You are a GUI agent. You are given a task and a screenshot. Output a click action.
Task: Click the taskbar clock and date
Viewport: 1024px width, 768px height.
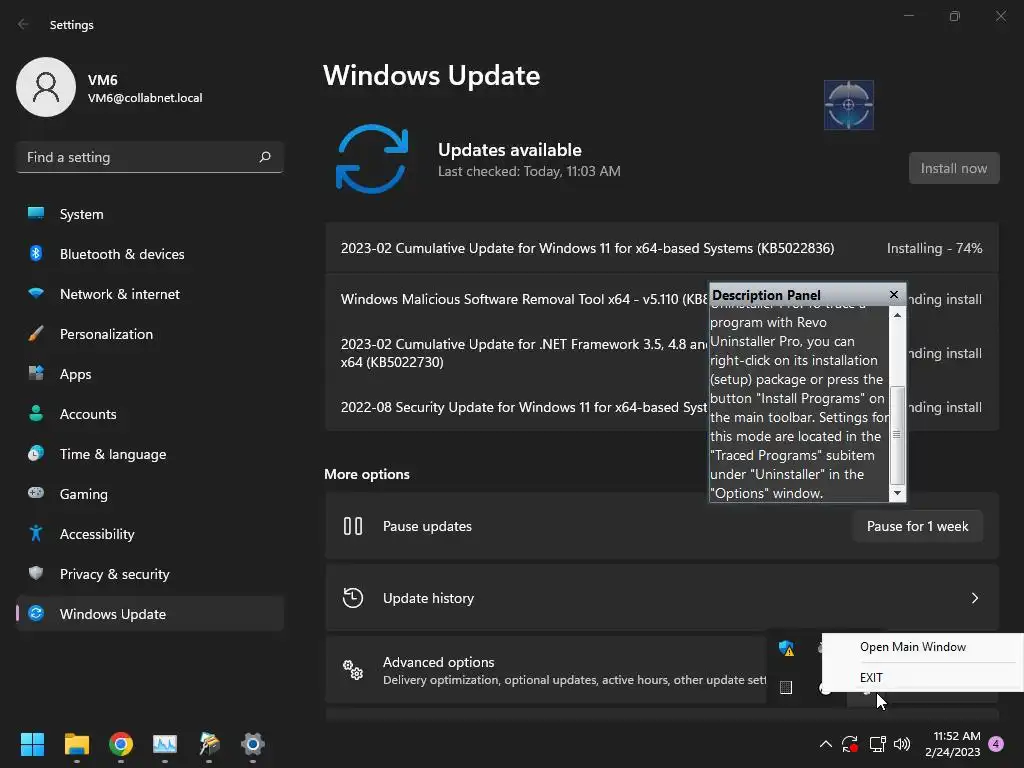[x=952, y=744]
